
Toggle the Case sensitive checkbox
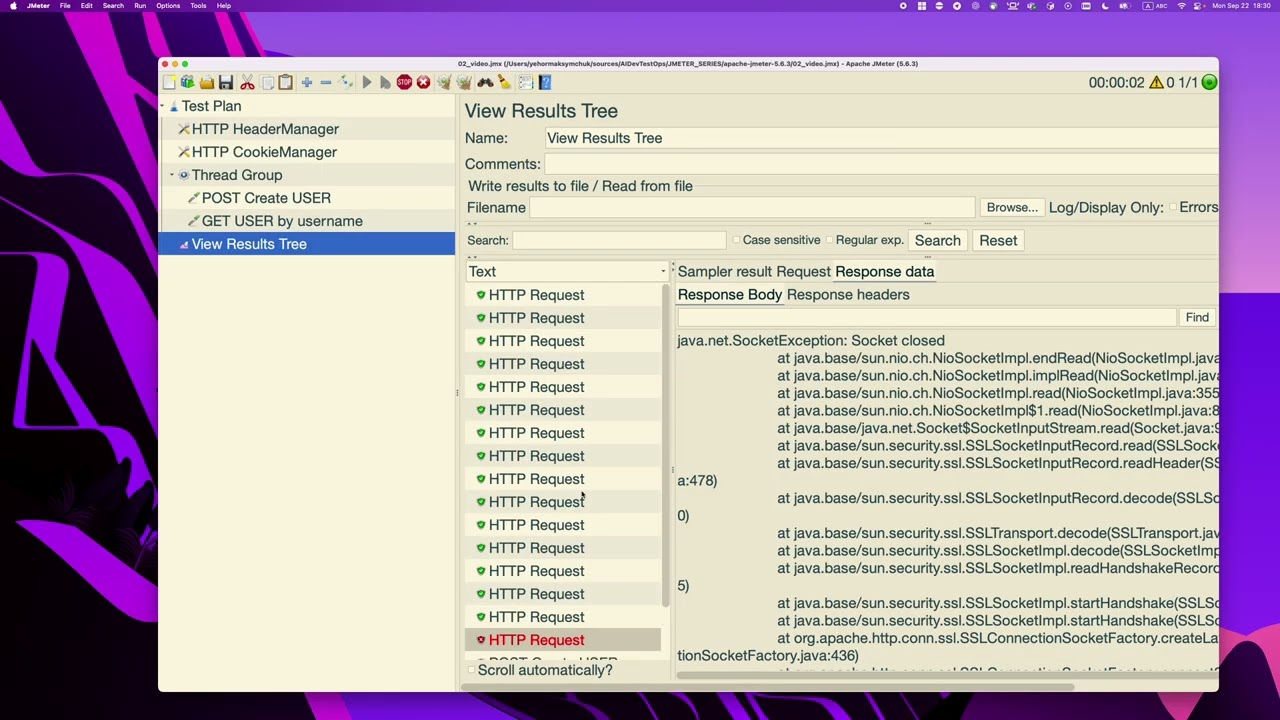point(737,241)
